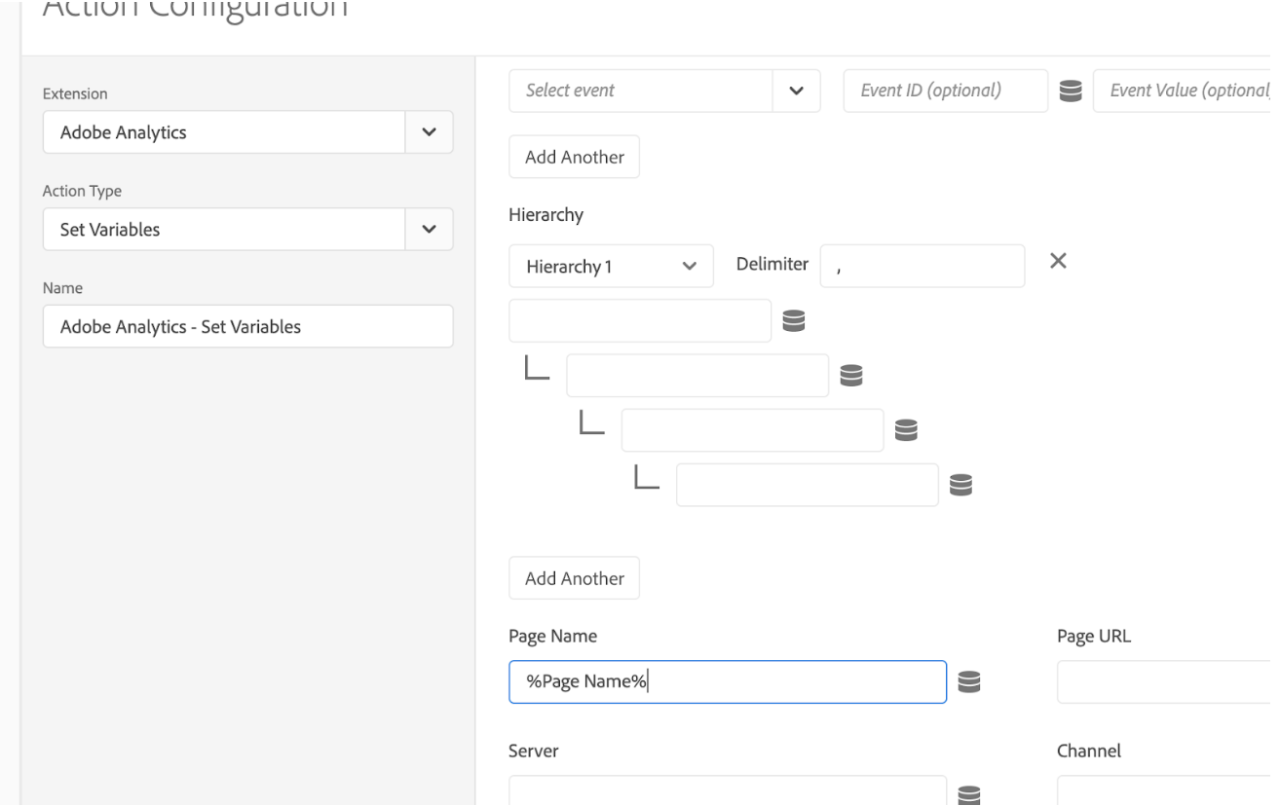
Task: Expand the Extension dropdown showing Adobe Analytics
Action: pyautogui.click(x=429, y=132)
